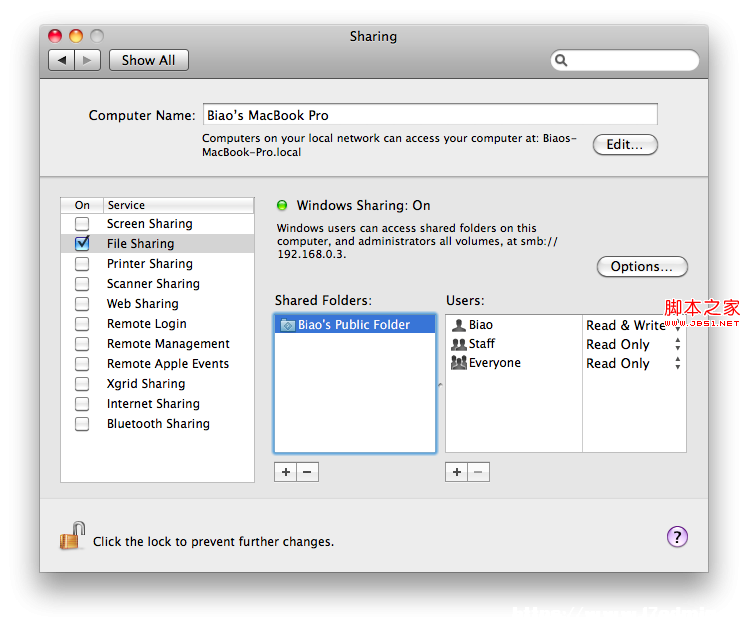
Task: Check the Remote Apple Events box
Action: pos(82,364)
